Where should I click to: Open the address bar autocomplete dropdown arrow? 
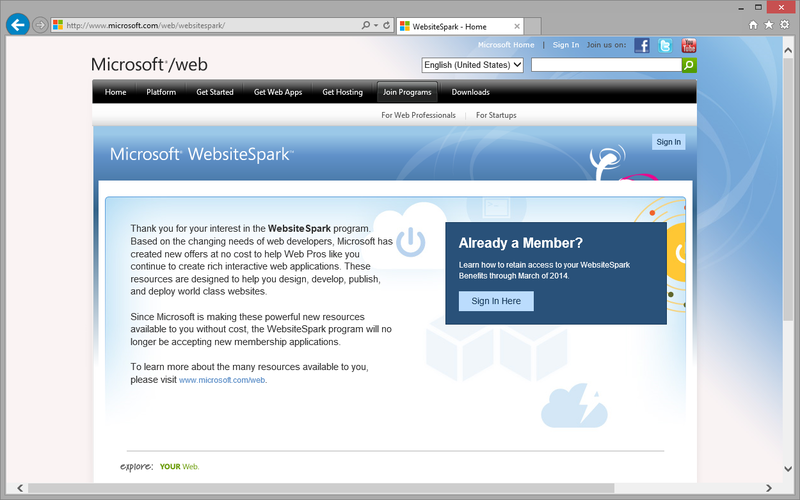coord(376,25)
